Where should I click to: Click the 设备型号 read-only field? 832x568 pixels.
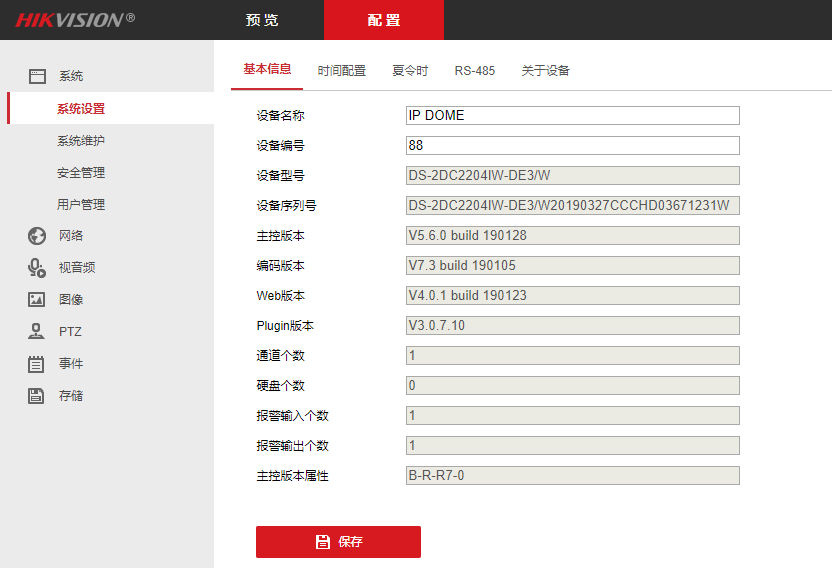point(573,175)
